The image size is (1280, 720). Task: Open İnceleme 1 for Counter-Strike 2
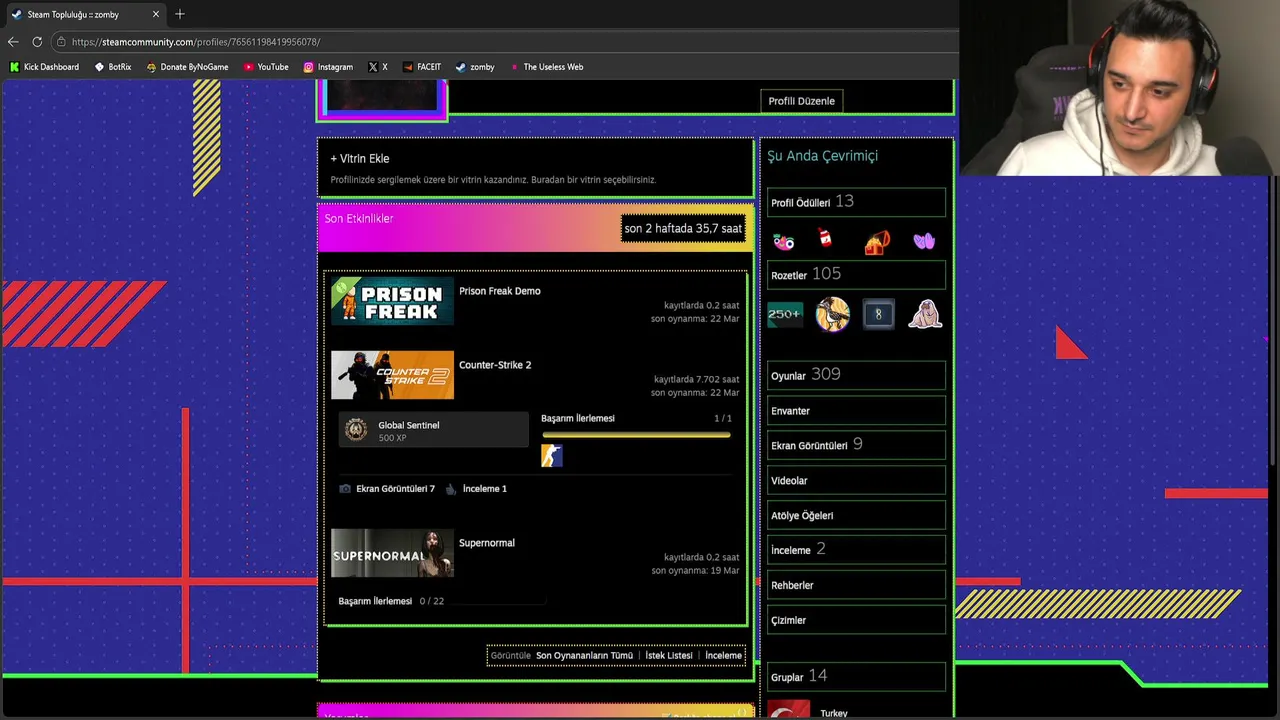tap(476, 489)
